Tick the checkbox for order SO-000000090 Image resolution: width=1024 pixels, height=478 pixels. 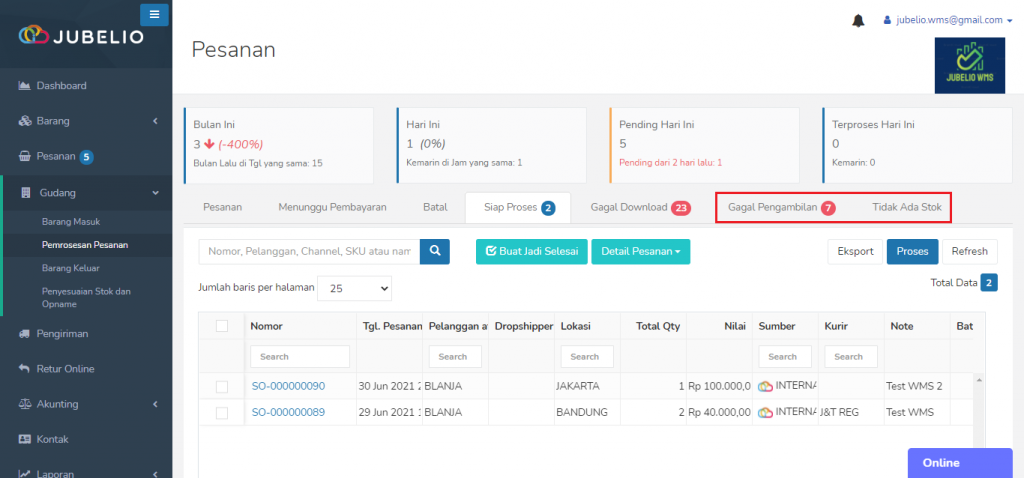[222, 387]
